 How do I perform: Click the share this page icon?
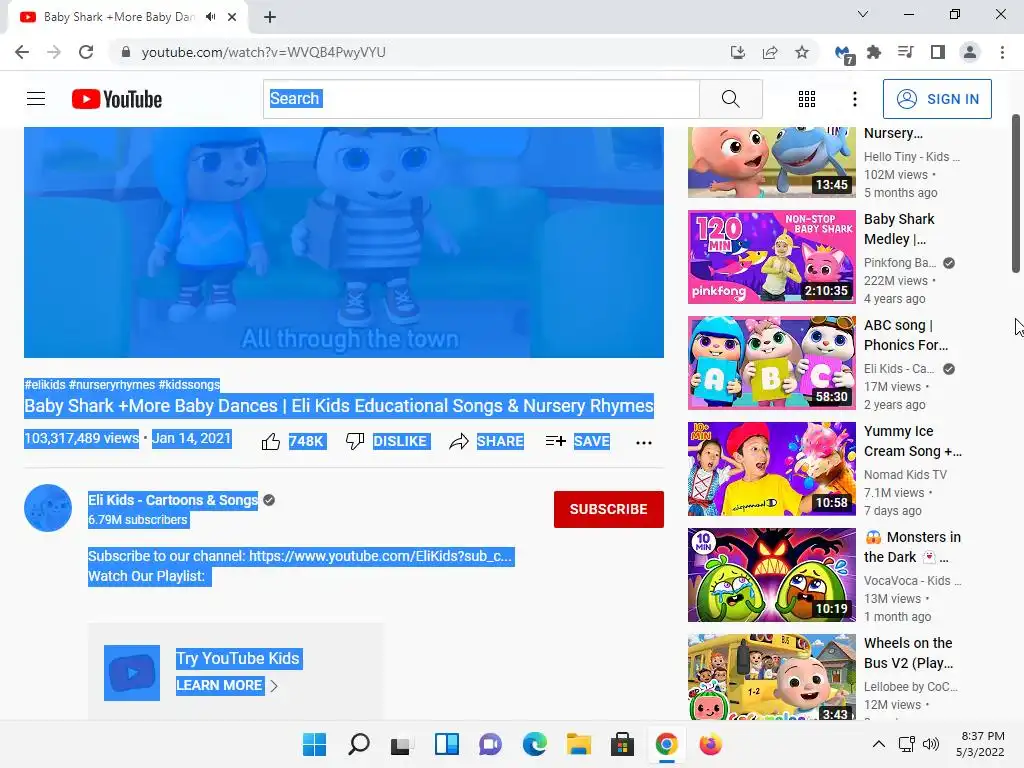tap(770, 52)
